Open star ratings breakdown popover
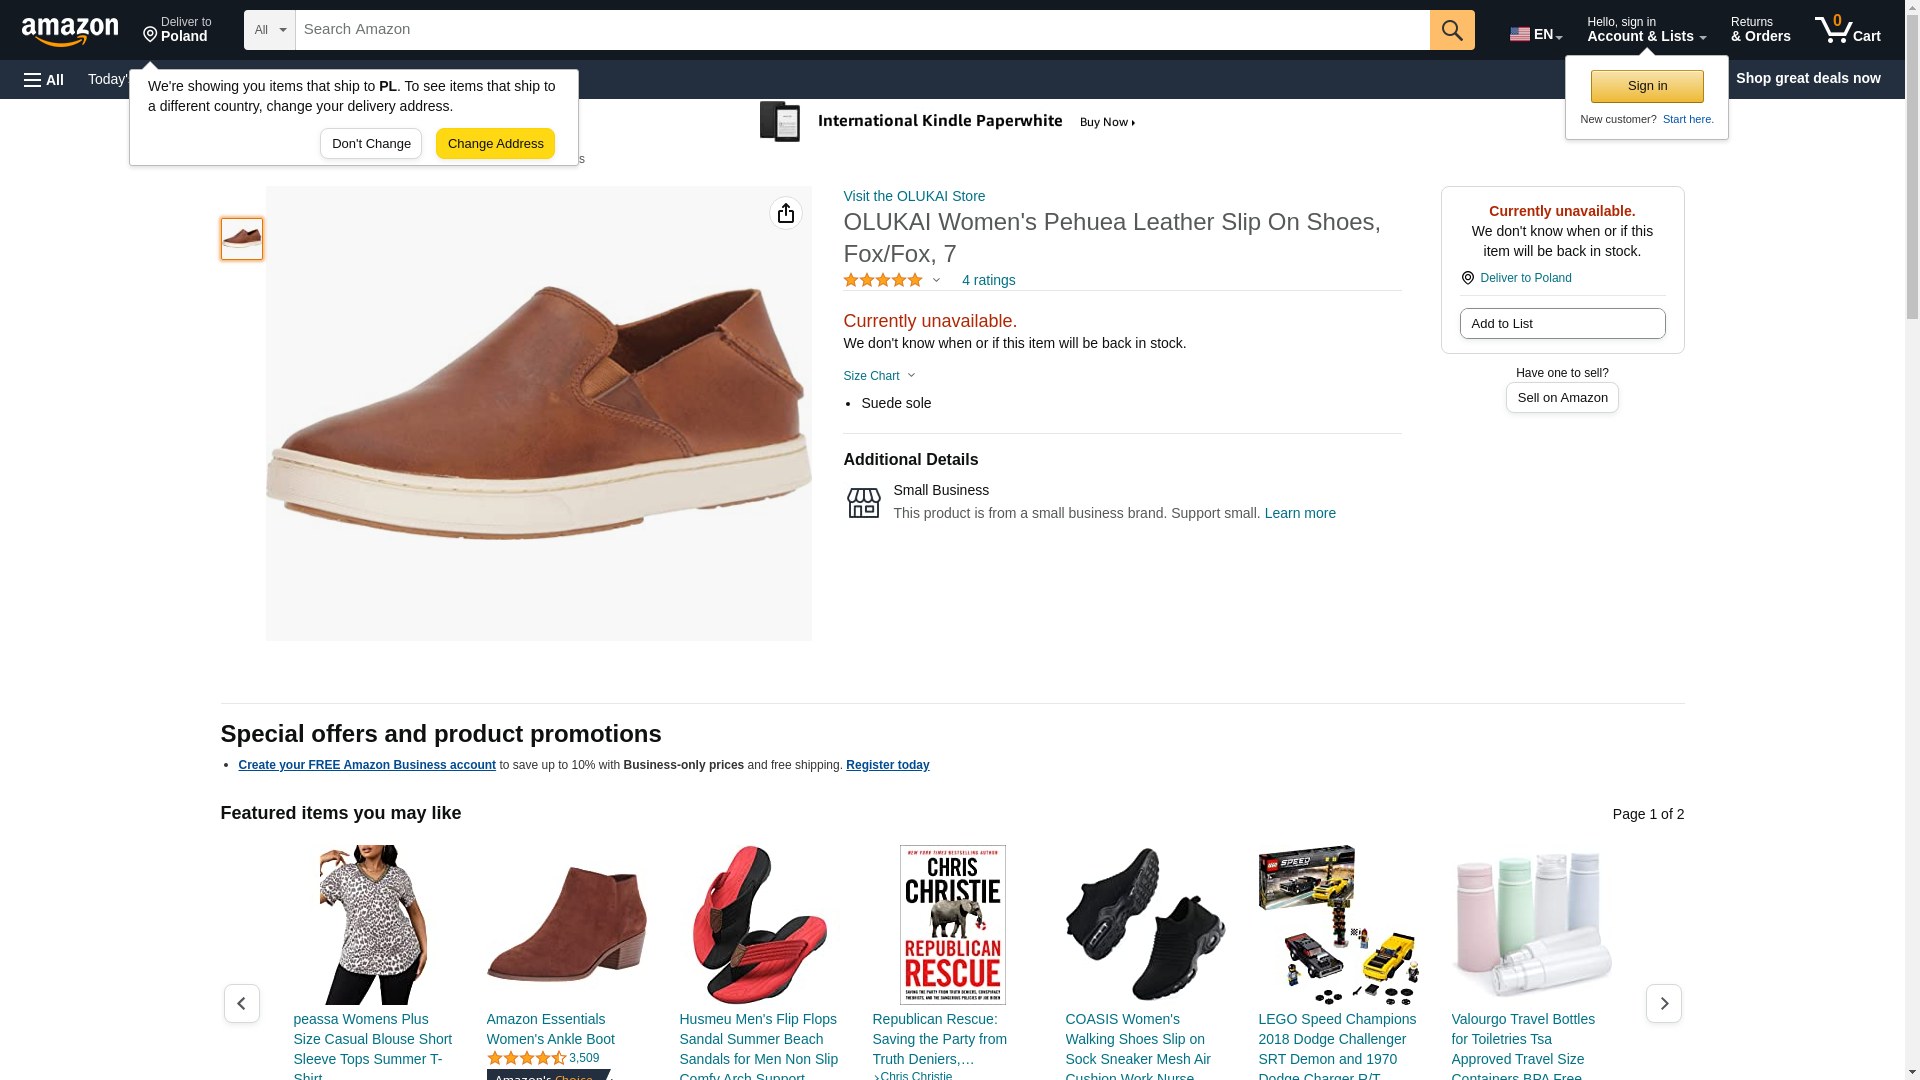This screenshot has height=1080, width=1920. (x=892, y=281)
